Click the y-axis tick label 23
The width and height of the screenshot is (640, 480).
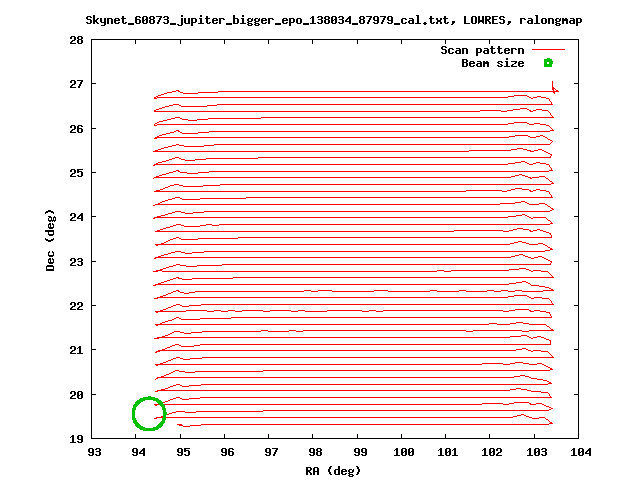(76, 262)
